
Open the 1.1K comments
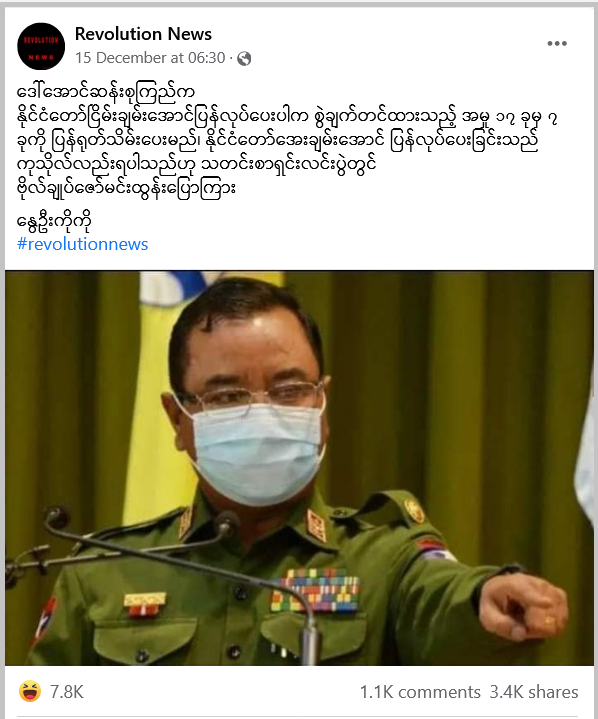(420, 692)
